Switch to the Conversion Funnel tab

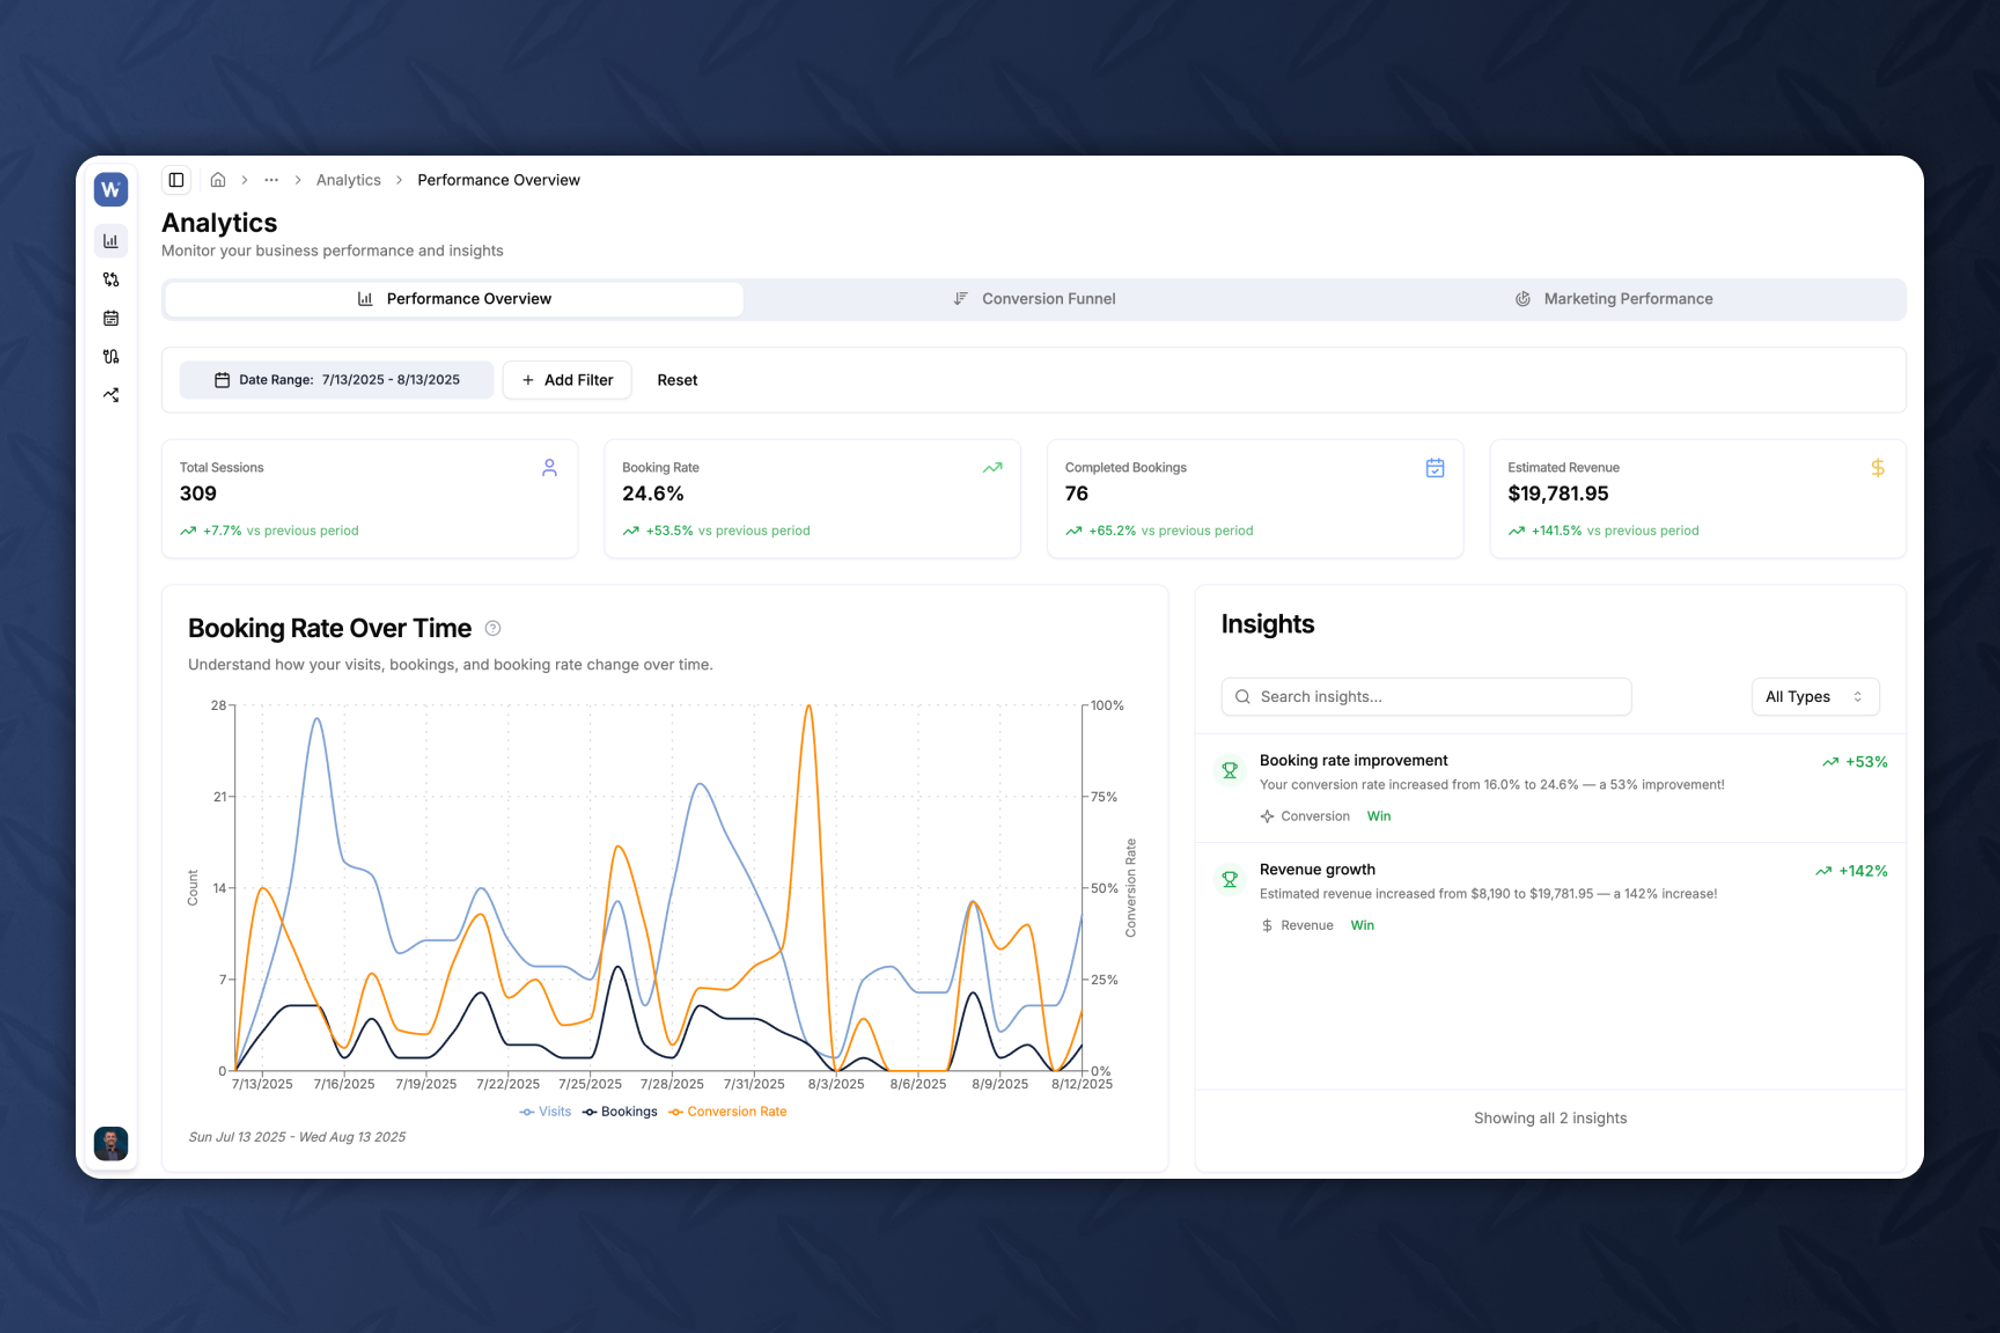tap(1034, 299)
